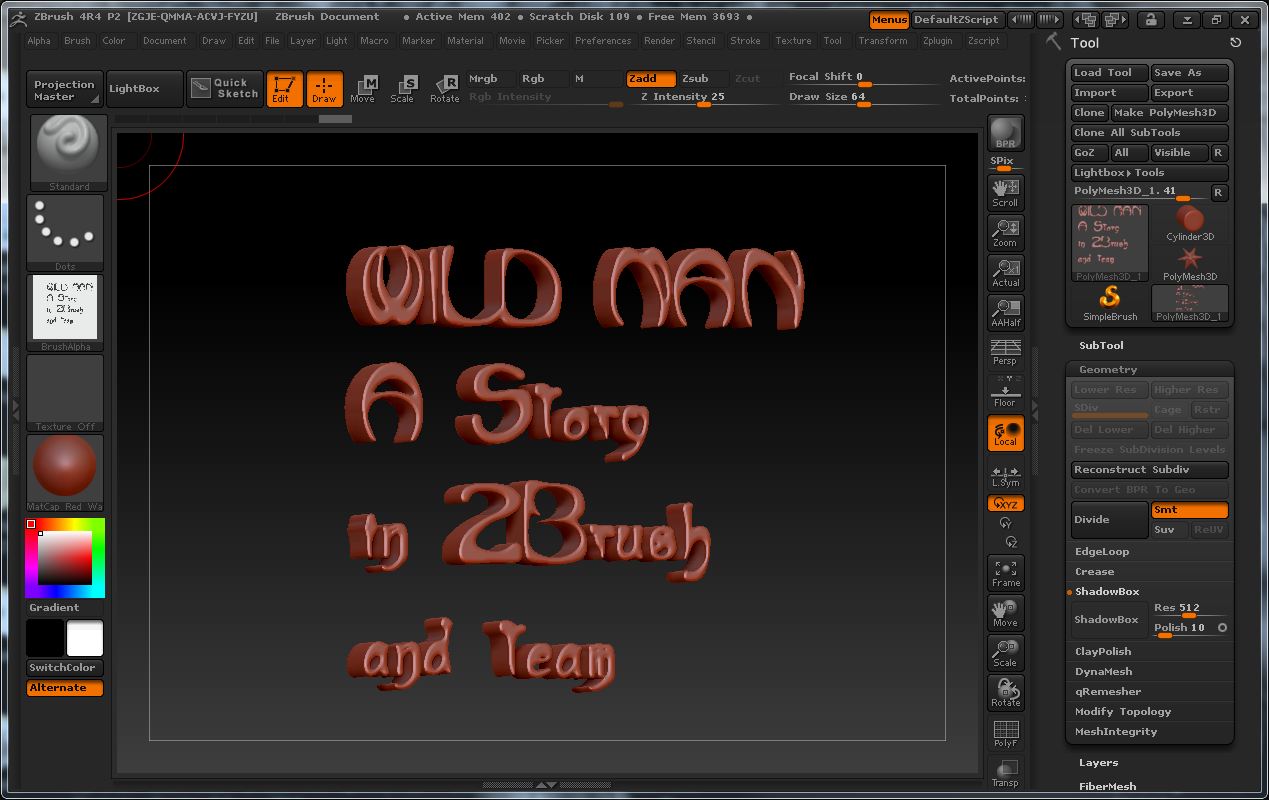Expand the Crease section
1269x800 pixels.
coord(1094,572)
